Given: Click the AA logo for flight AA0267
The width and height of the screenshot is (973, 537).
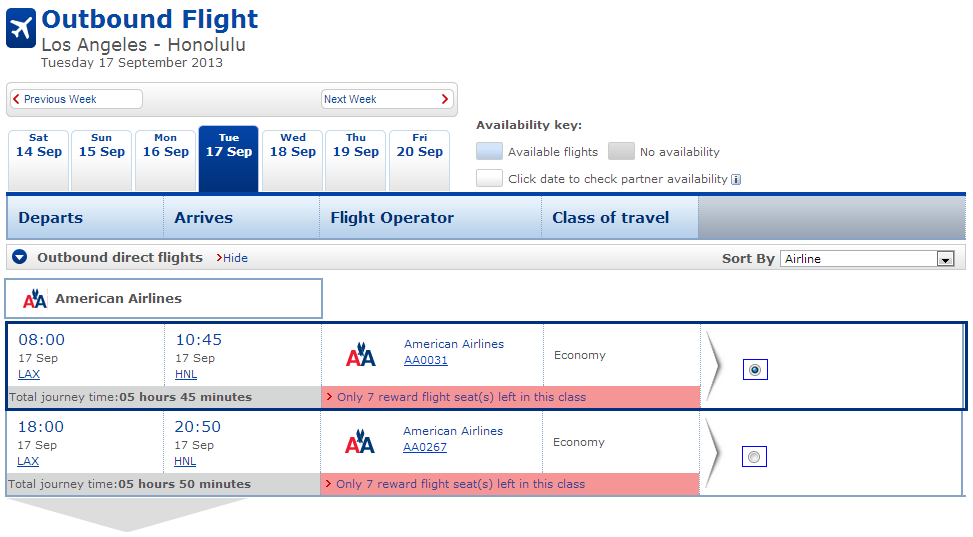Looking at the screenshot, I should tap(360, 442).
